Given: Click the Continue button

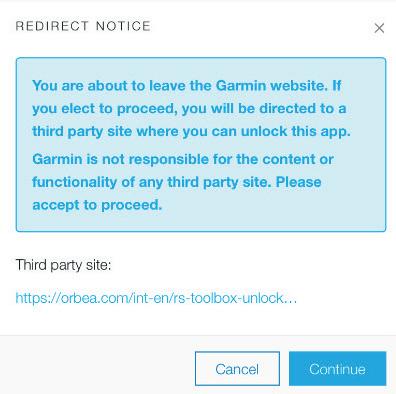Looking at the screenshot, I should coord(337,369).
